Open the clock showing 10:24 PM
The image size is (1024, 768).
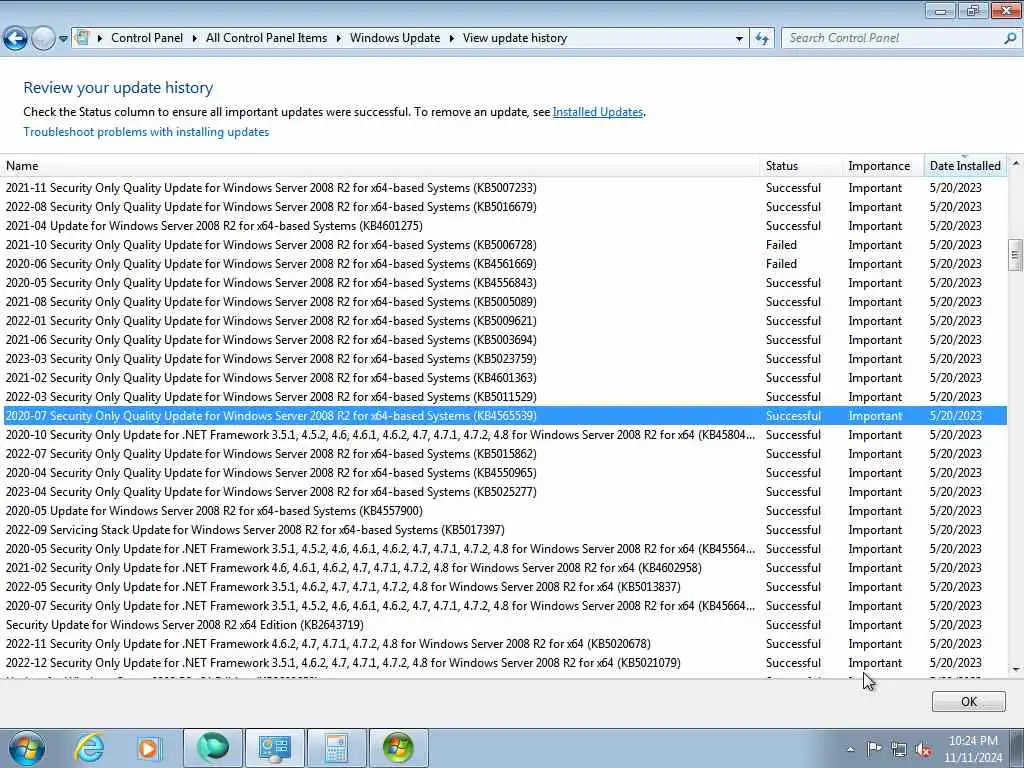pyautogui.click(x=972, y=749)
